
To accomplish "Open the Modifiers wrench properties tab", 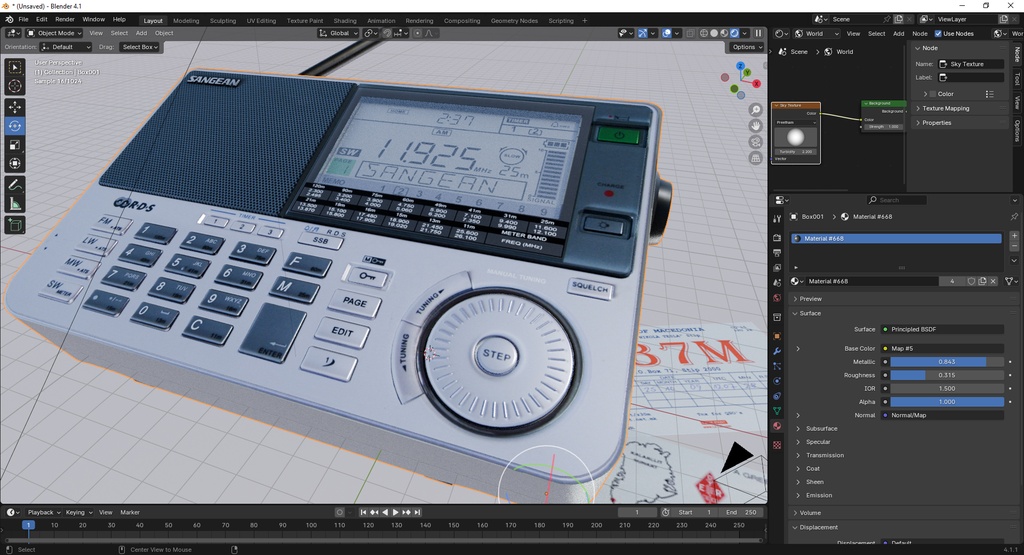I will [777, 351].
